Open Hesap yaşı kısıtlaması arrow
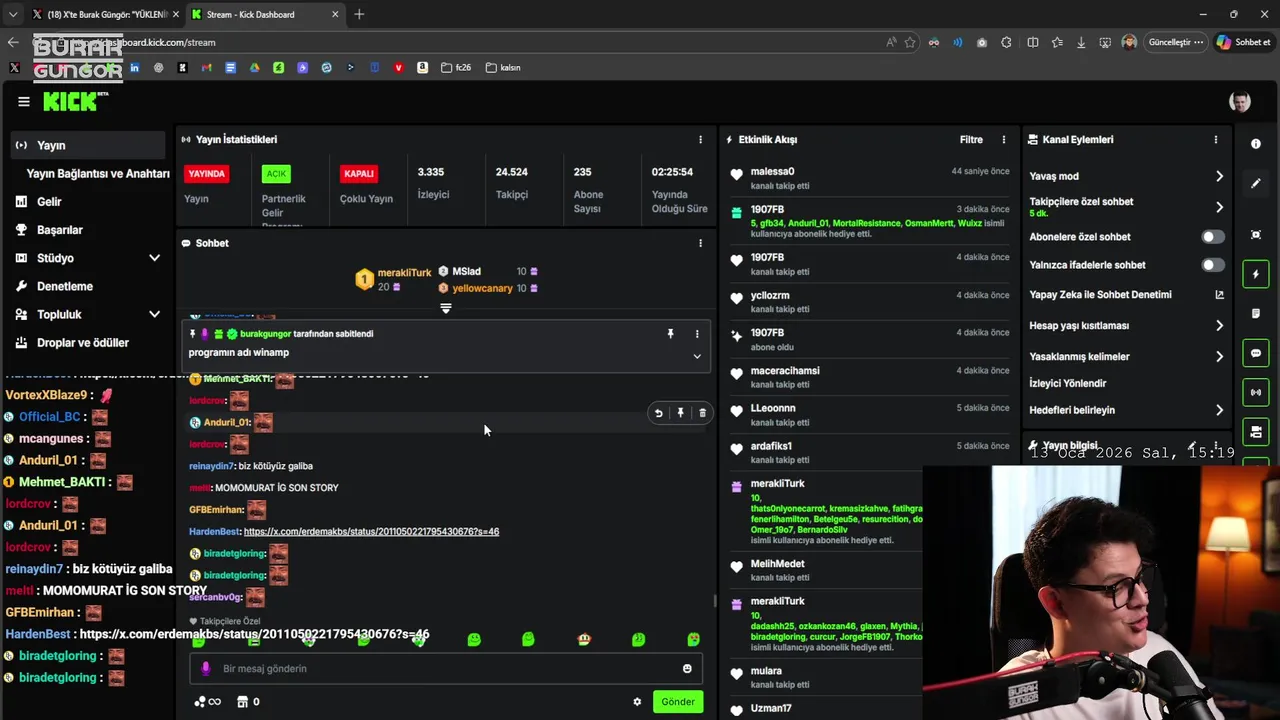This screenshot has height=720, width=1280. pyautogui.click(x=1219, y=325)
